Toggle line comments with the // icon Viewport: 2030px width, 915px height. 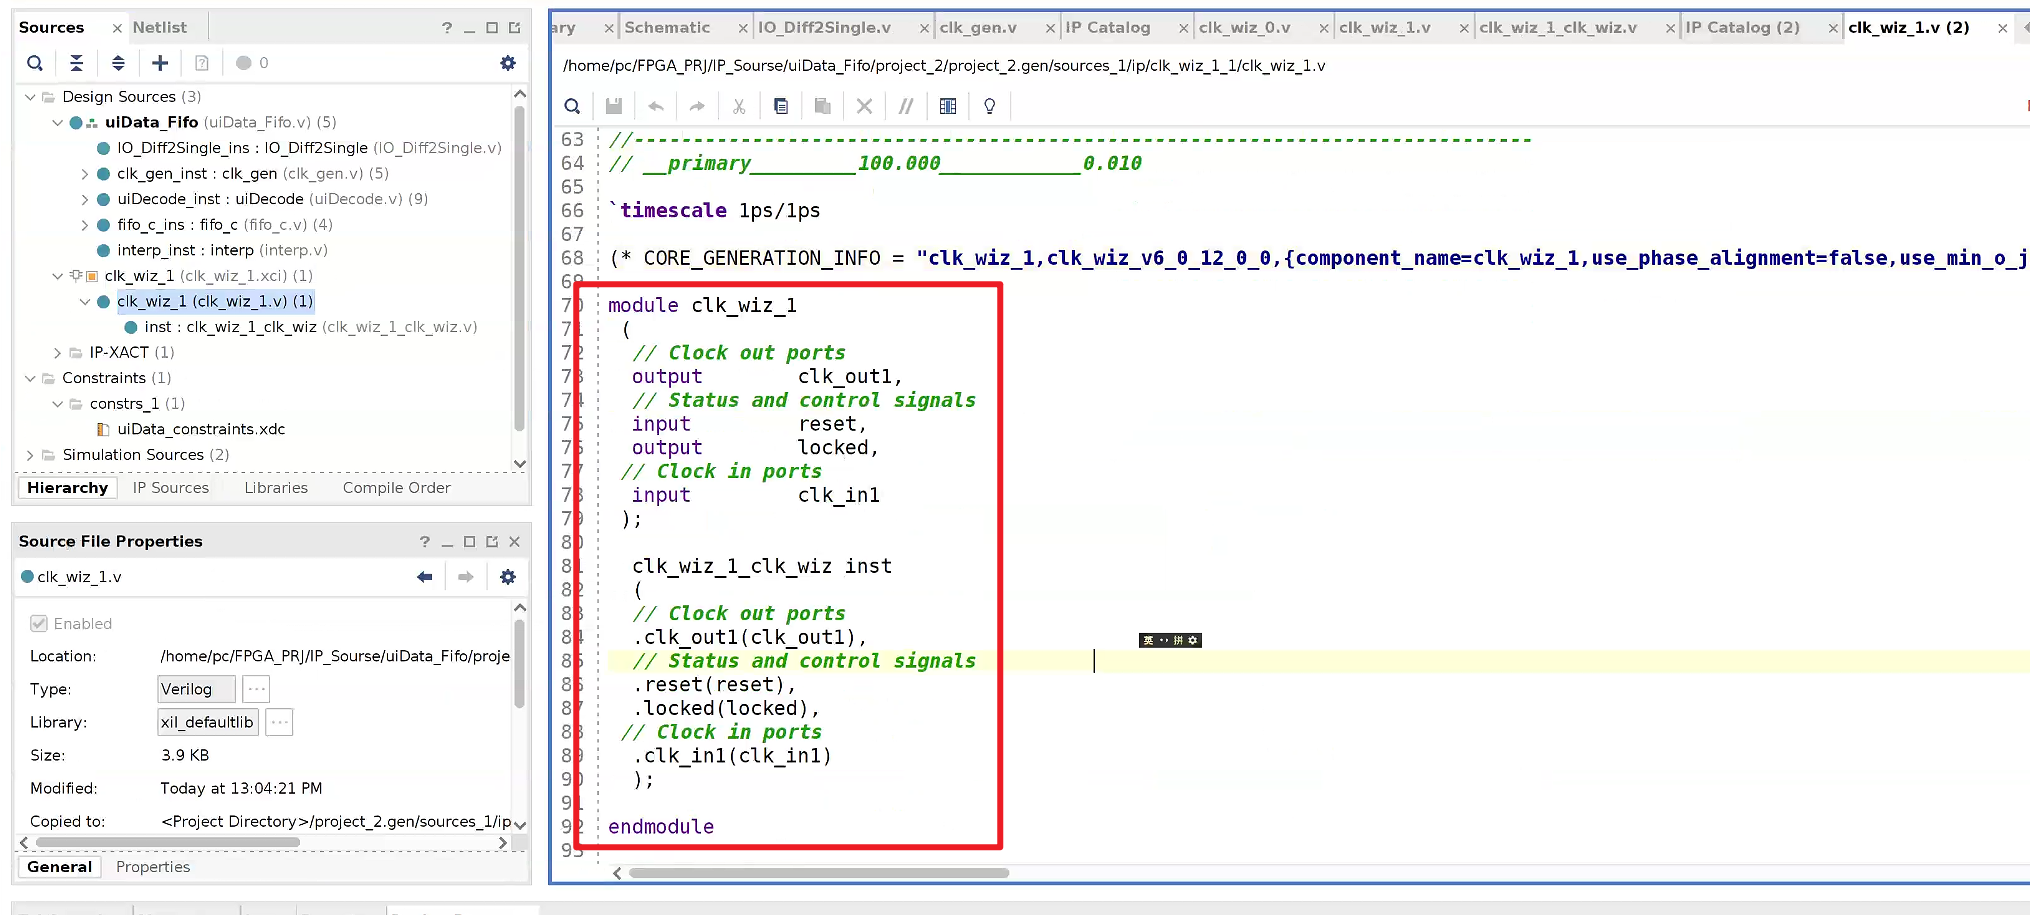906,106
